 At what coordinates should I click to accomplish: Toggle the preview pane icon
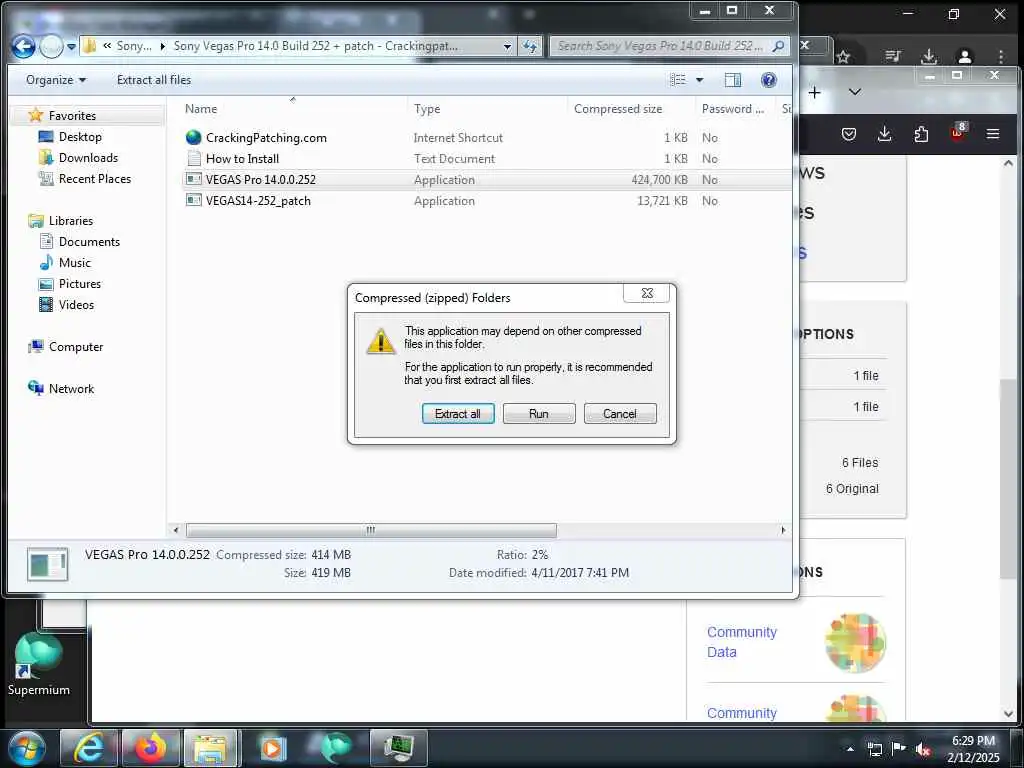733,80
